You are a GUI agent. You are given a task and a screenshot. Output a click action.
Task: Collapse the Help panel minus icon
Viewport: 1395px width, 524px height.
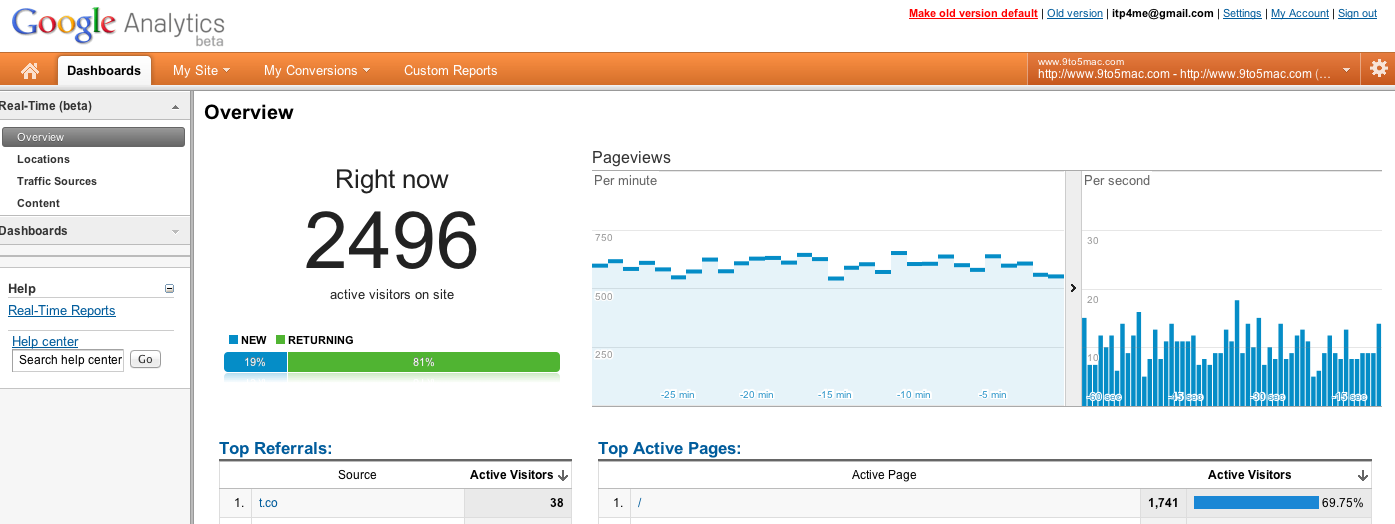[x=169, y=289]
